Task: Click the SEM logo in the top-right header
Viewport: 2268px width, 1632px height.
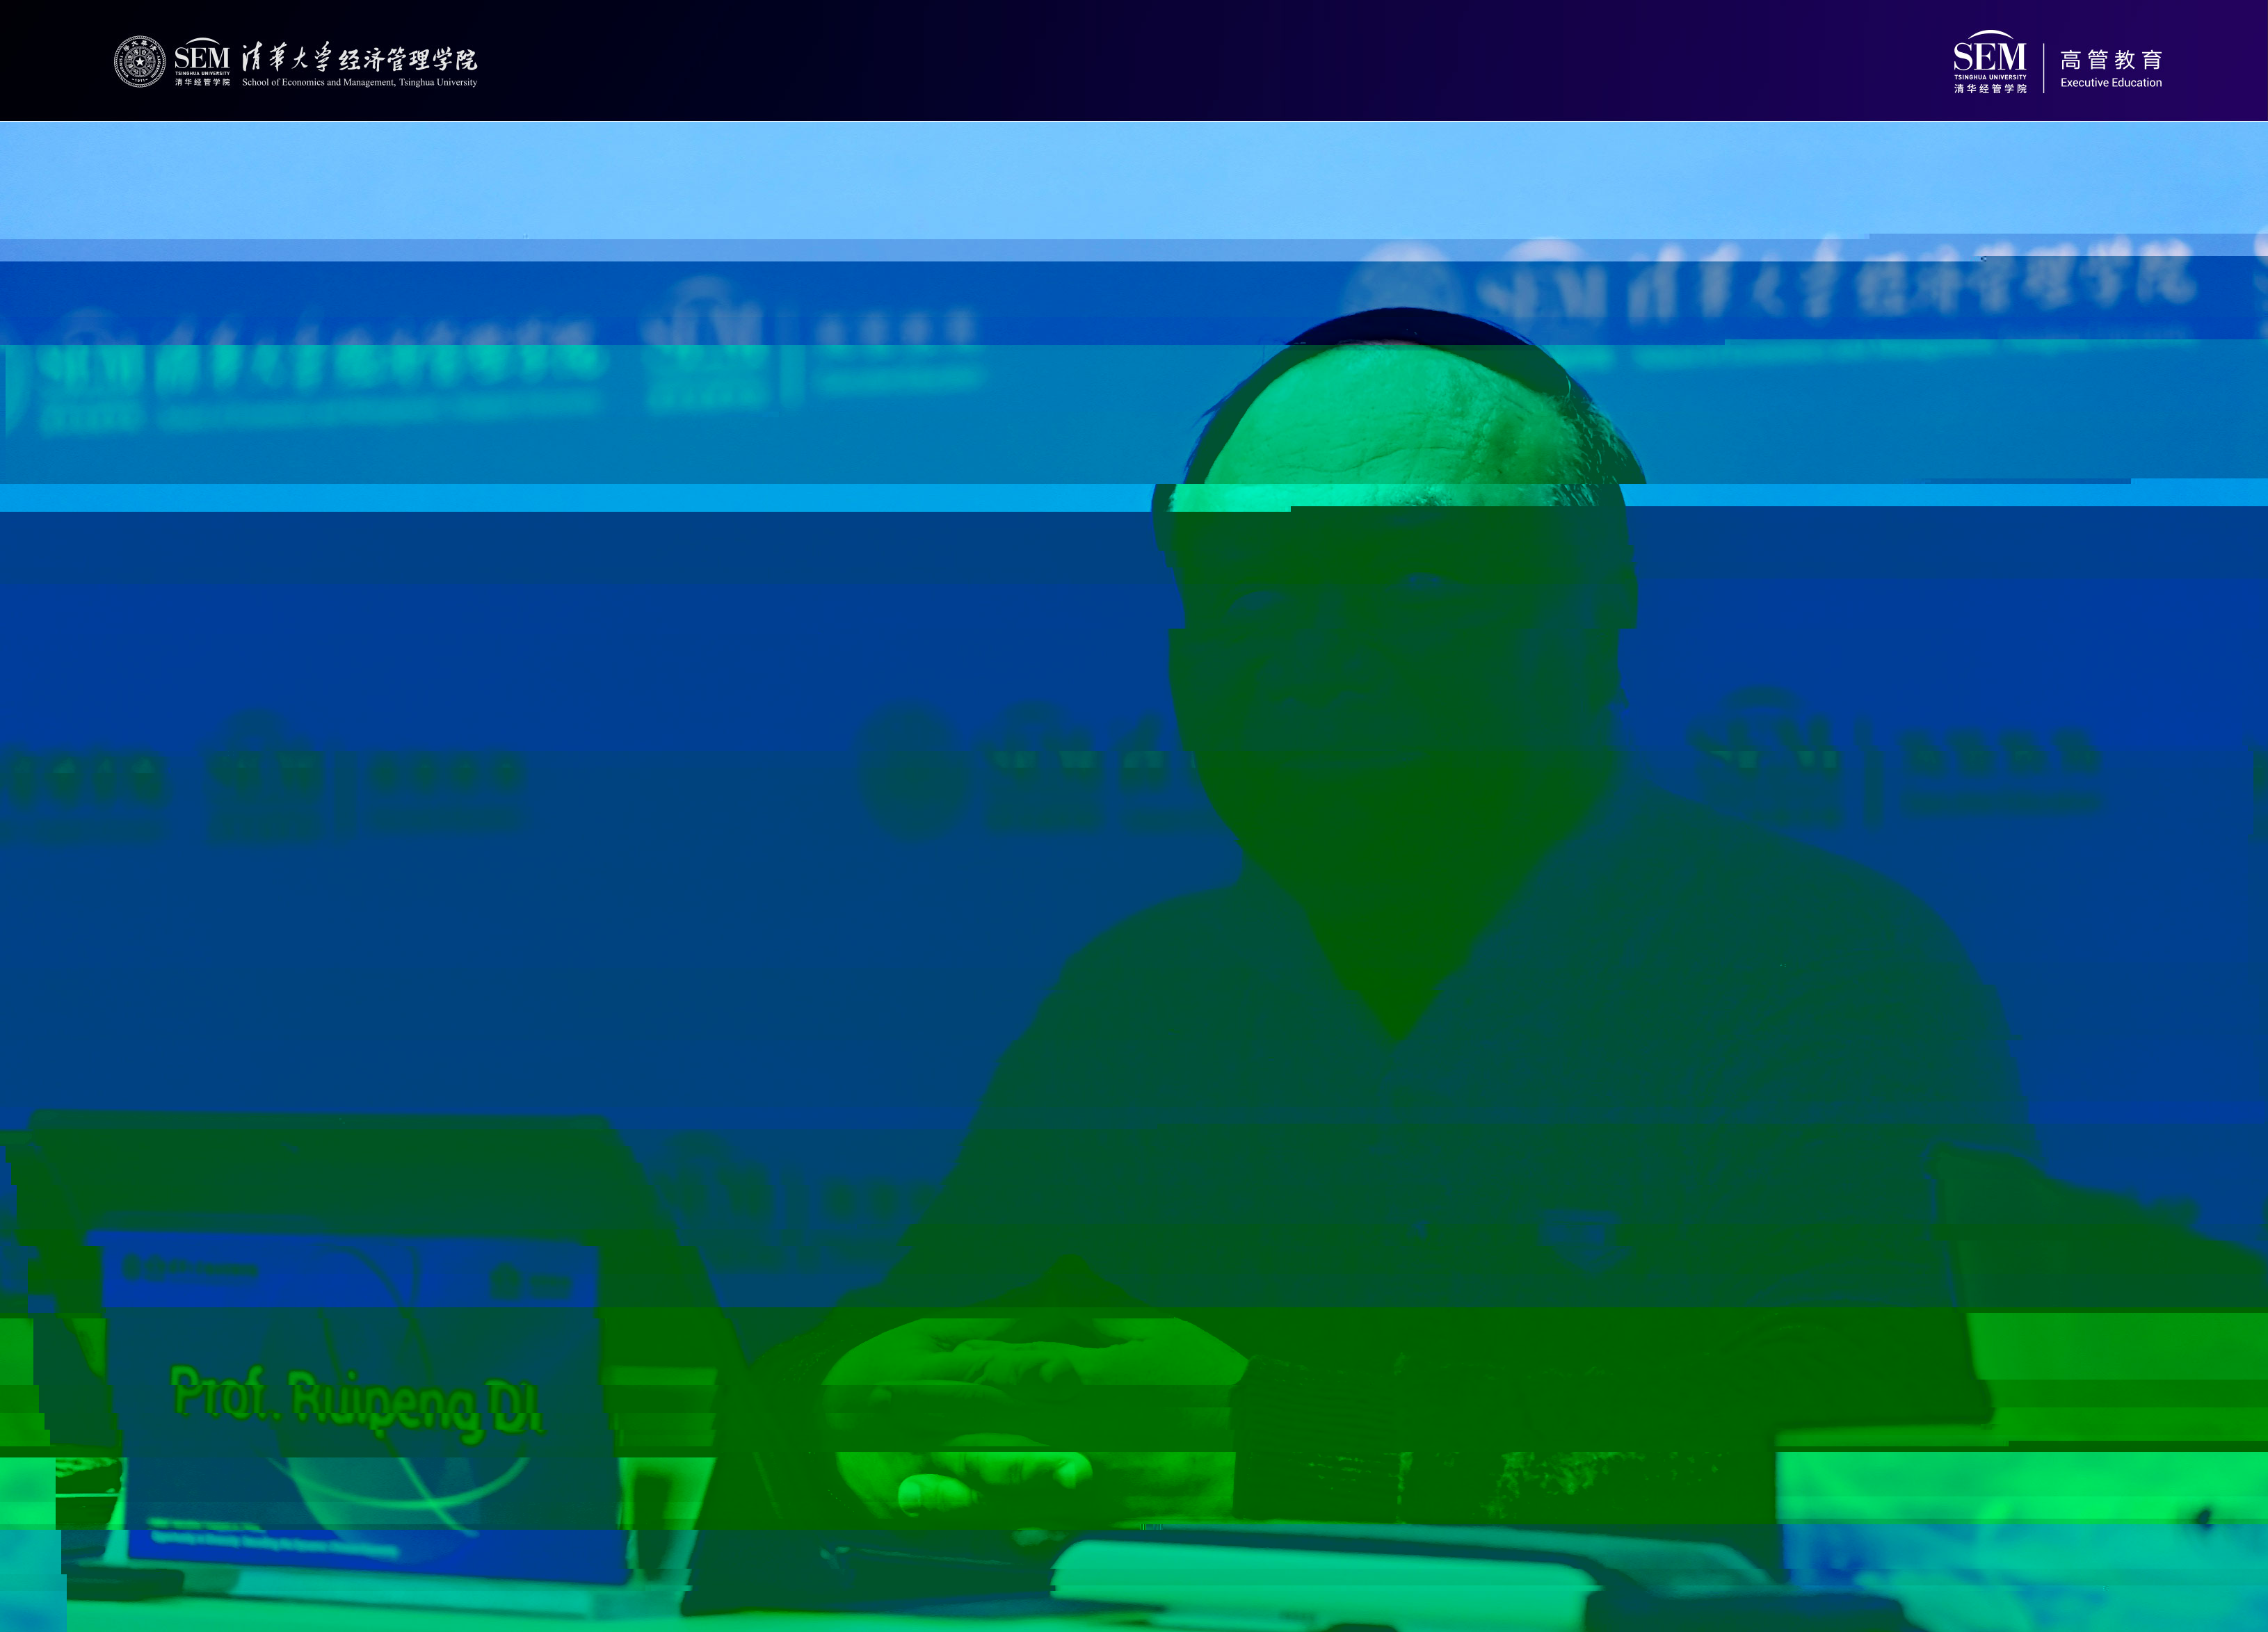Action: coord(1990,62)
